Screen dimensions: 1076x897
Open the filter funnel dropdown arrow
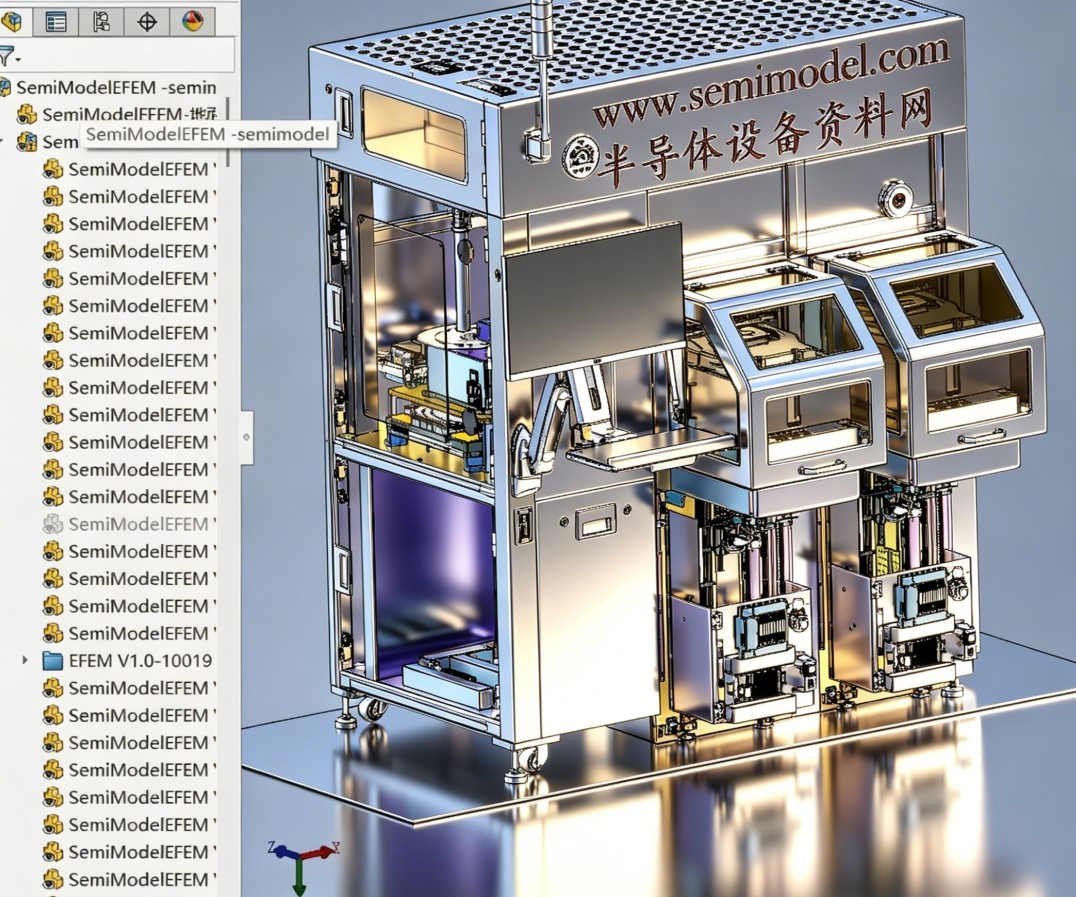(x=19, y=60)
